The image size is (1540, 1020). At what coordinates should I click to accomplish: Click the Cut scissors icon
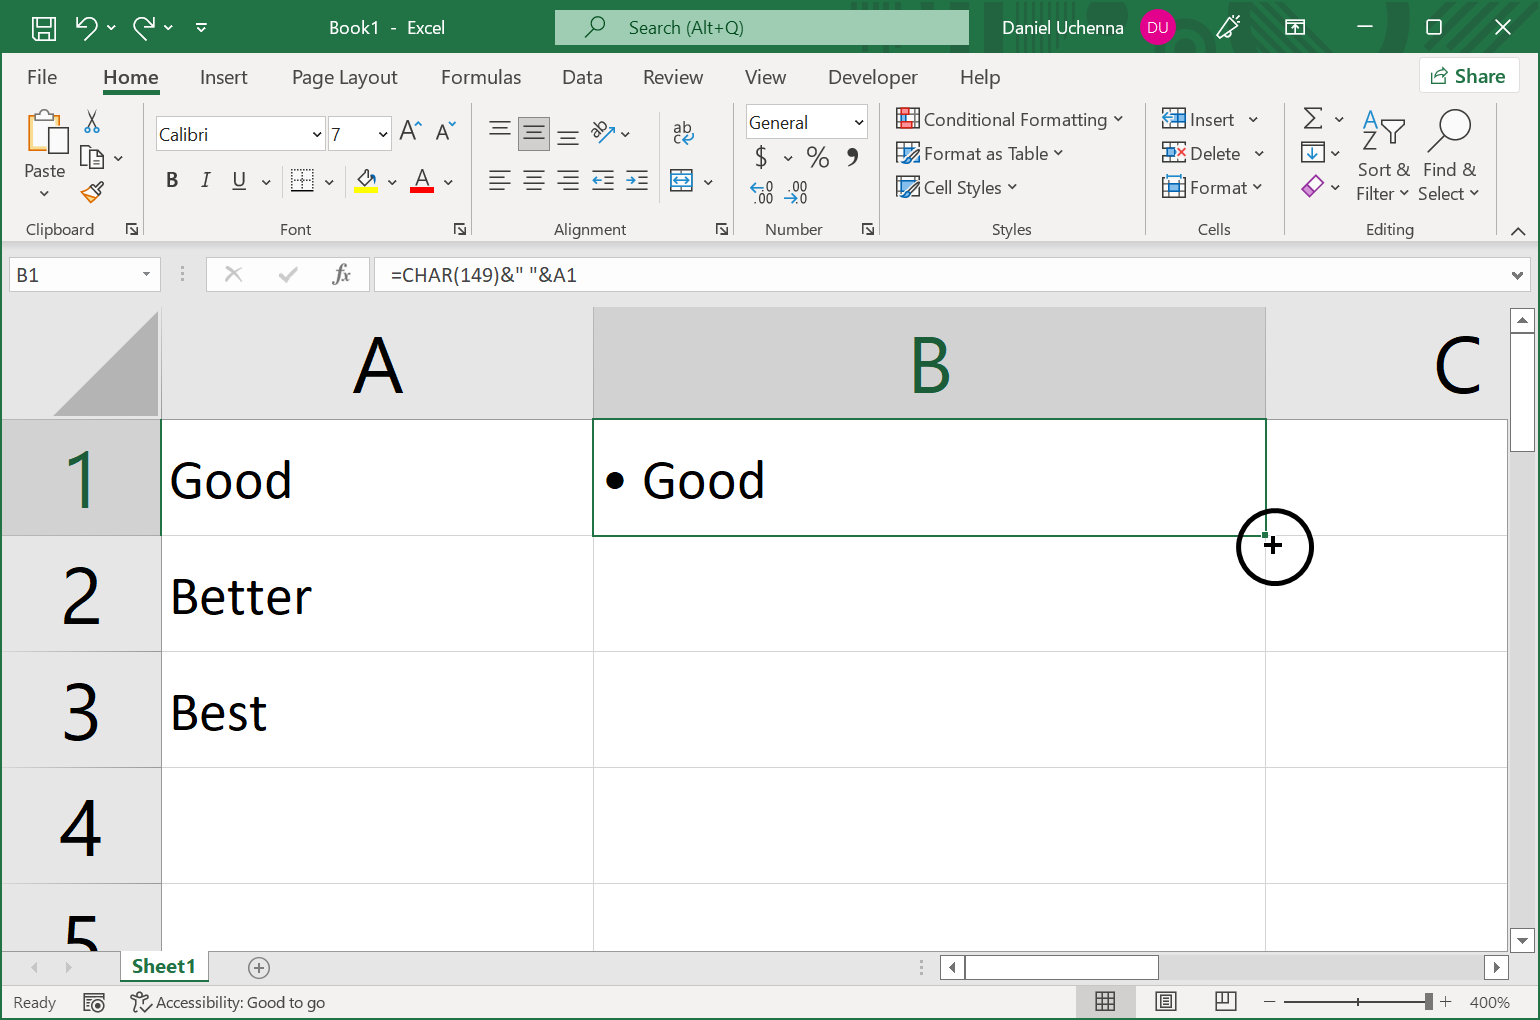(x=92, y=122)
